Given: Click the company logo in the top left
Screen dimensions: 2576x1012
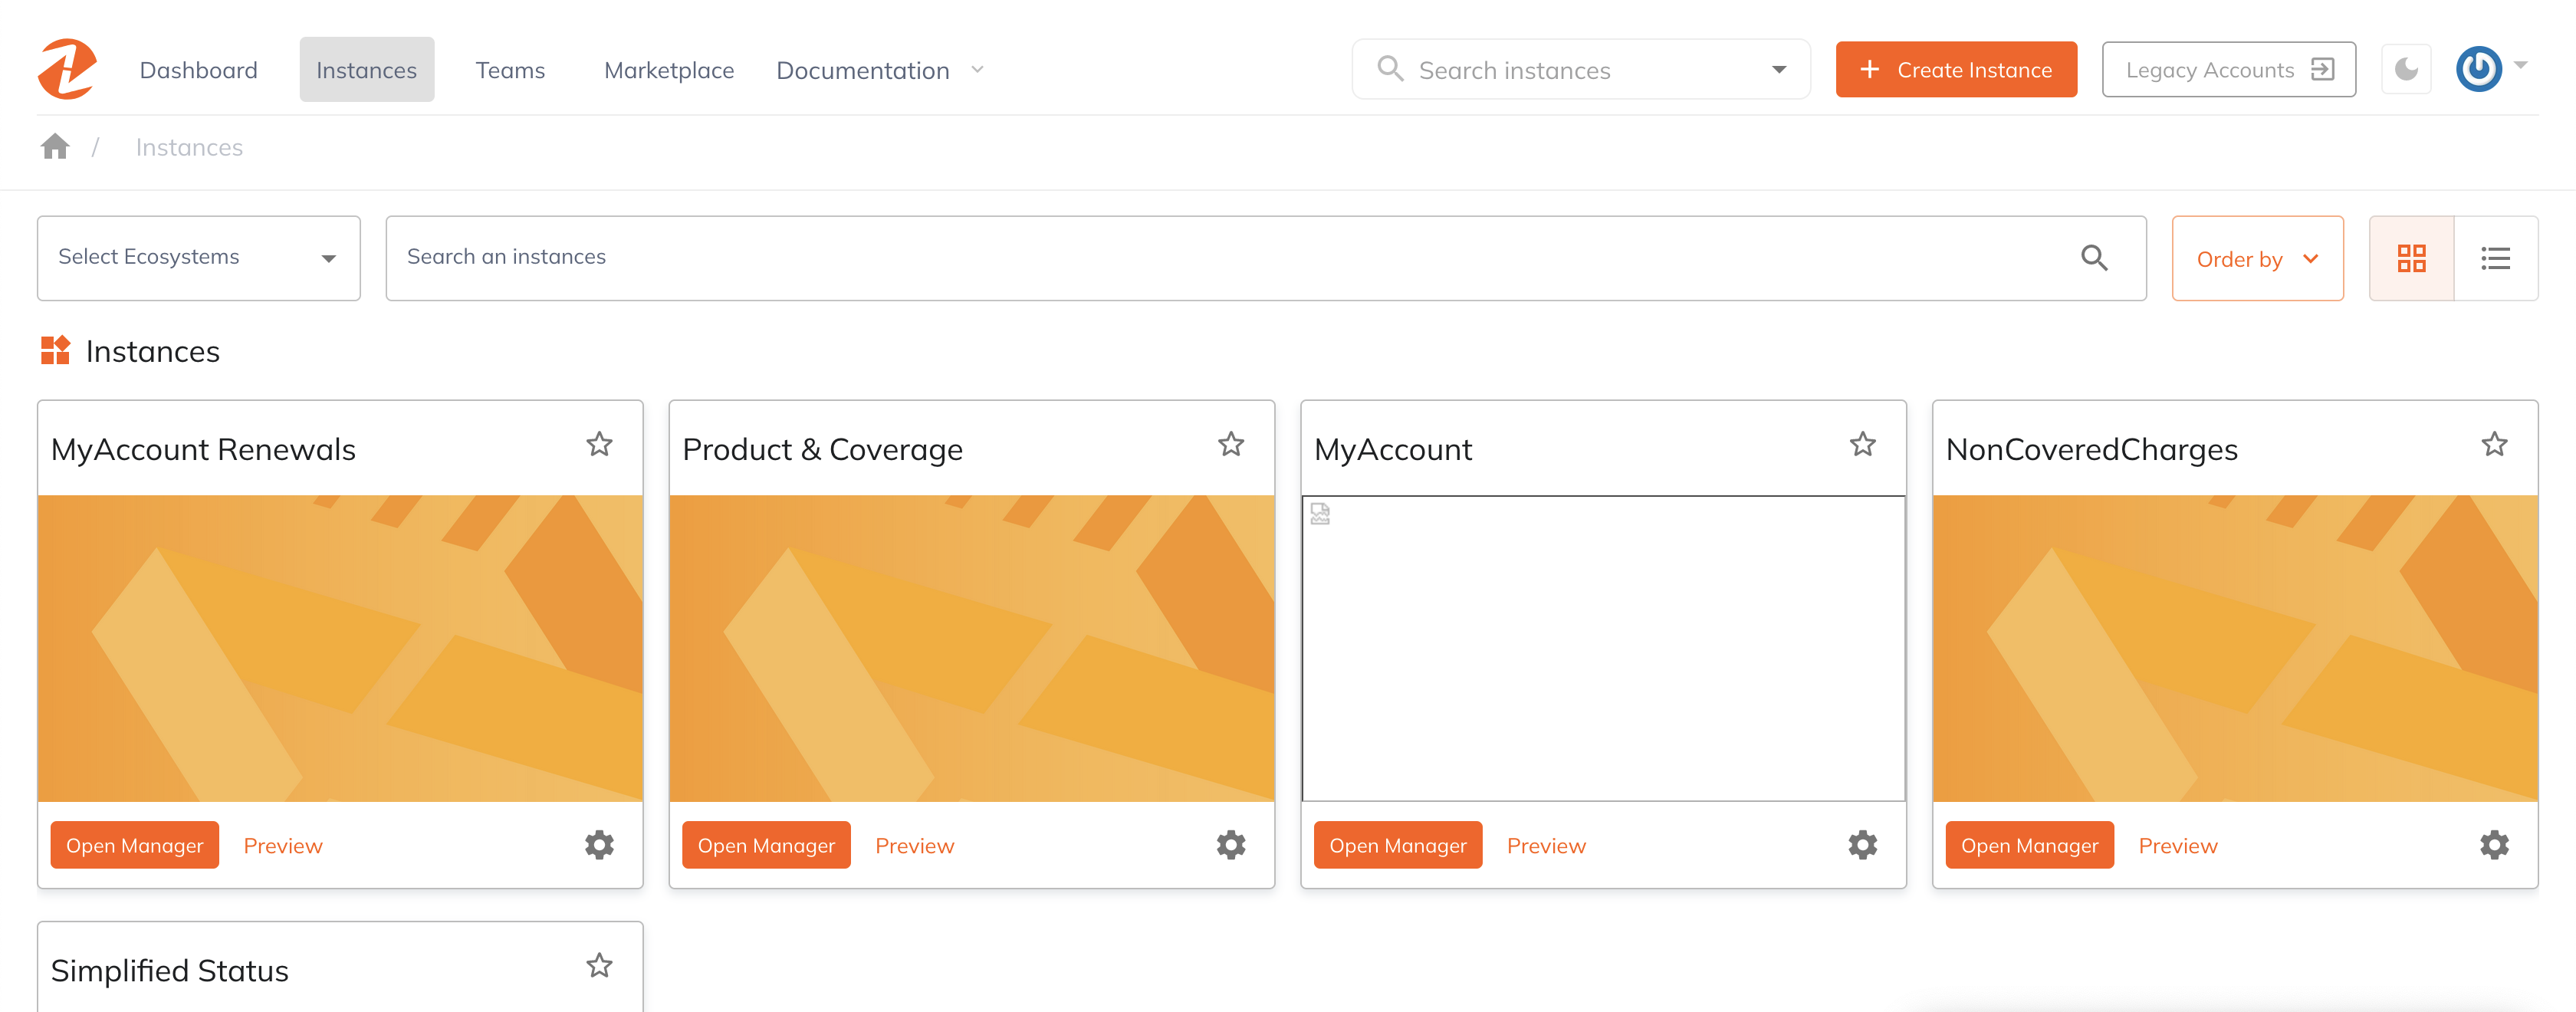Looking at the screenshot, I should [67, 68].
